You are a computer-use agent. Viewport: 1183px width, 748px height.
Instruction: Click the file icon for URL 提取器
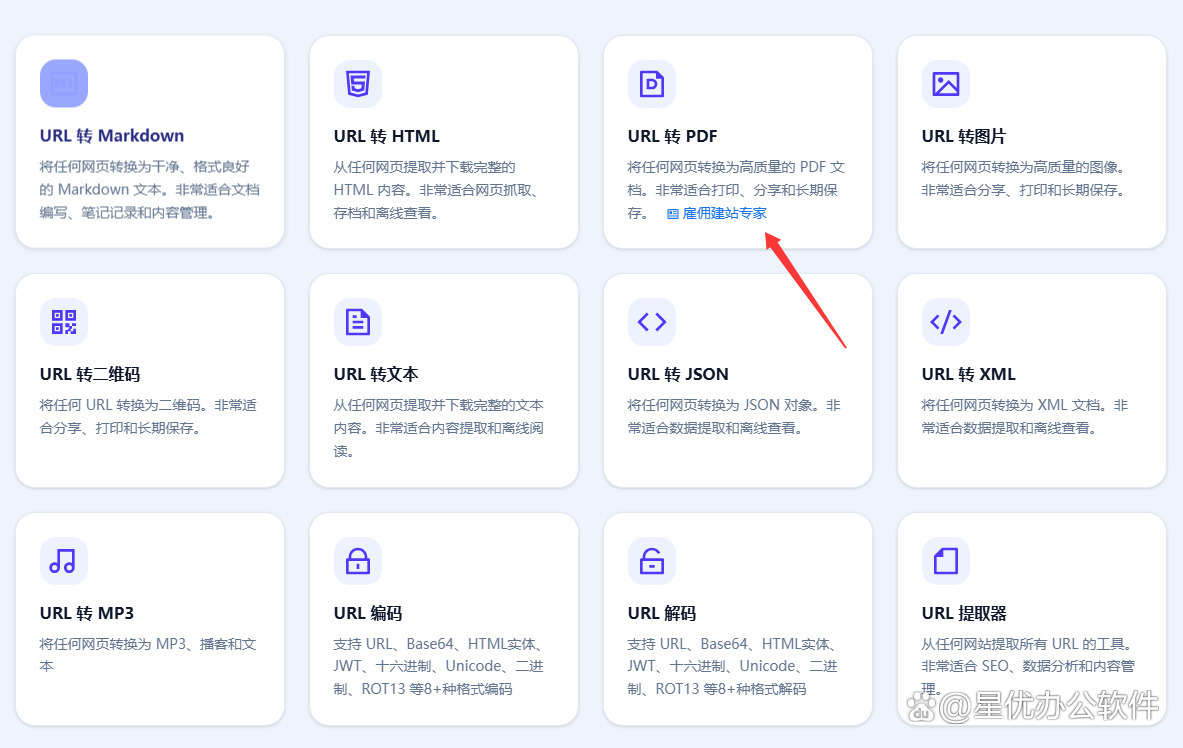coord(946,561)
